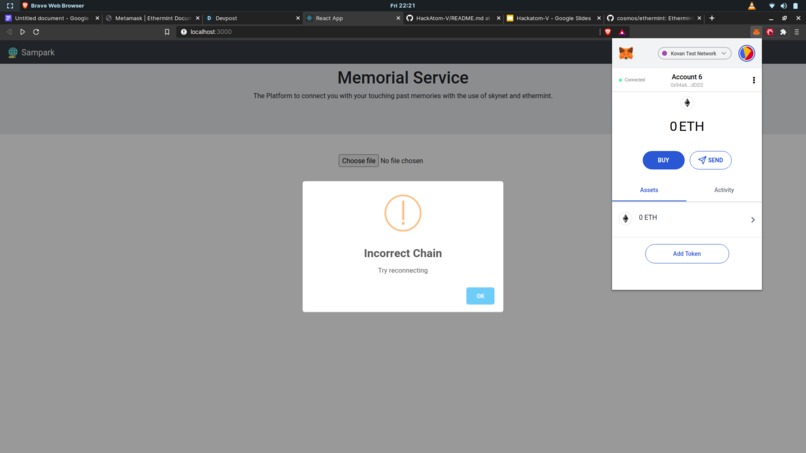806x453 pixels.
Task: Reload the page with refresh icon
Action: tap(36, 32)
